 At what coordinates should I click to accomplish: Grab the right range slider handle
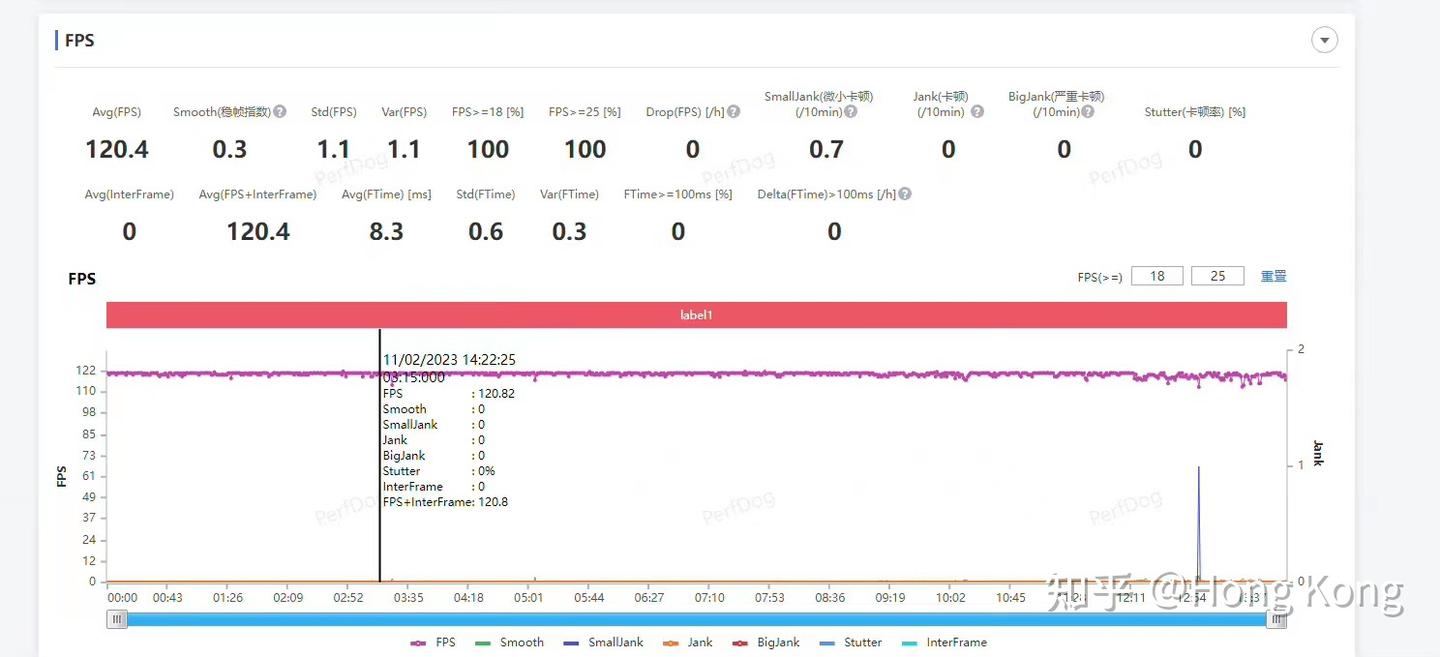tap(1276, 619)
